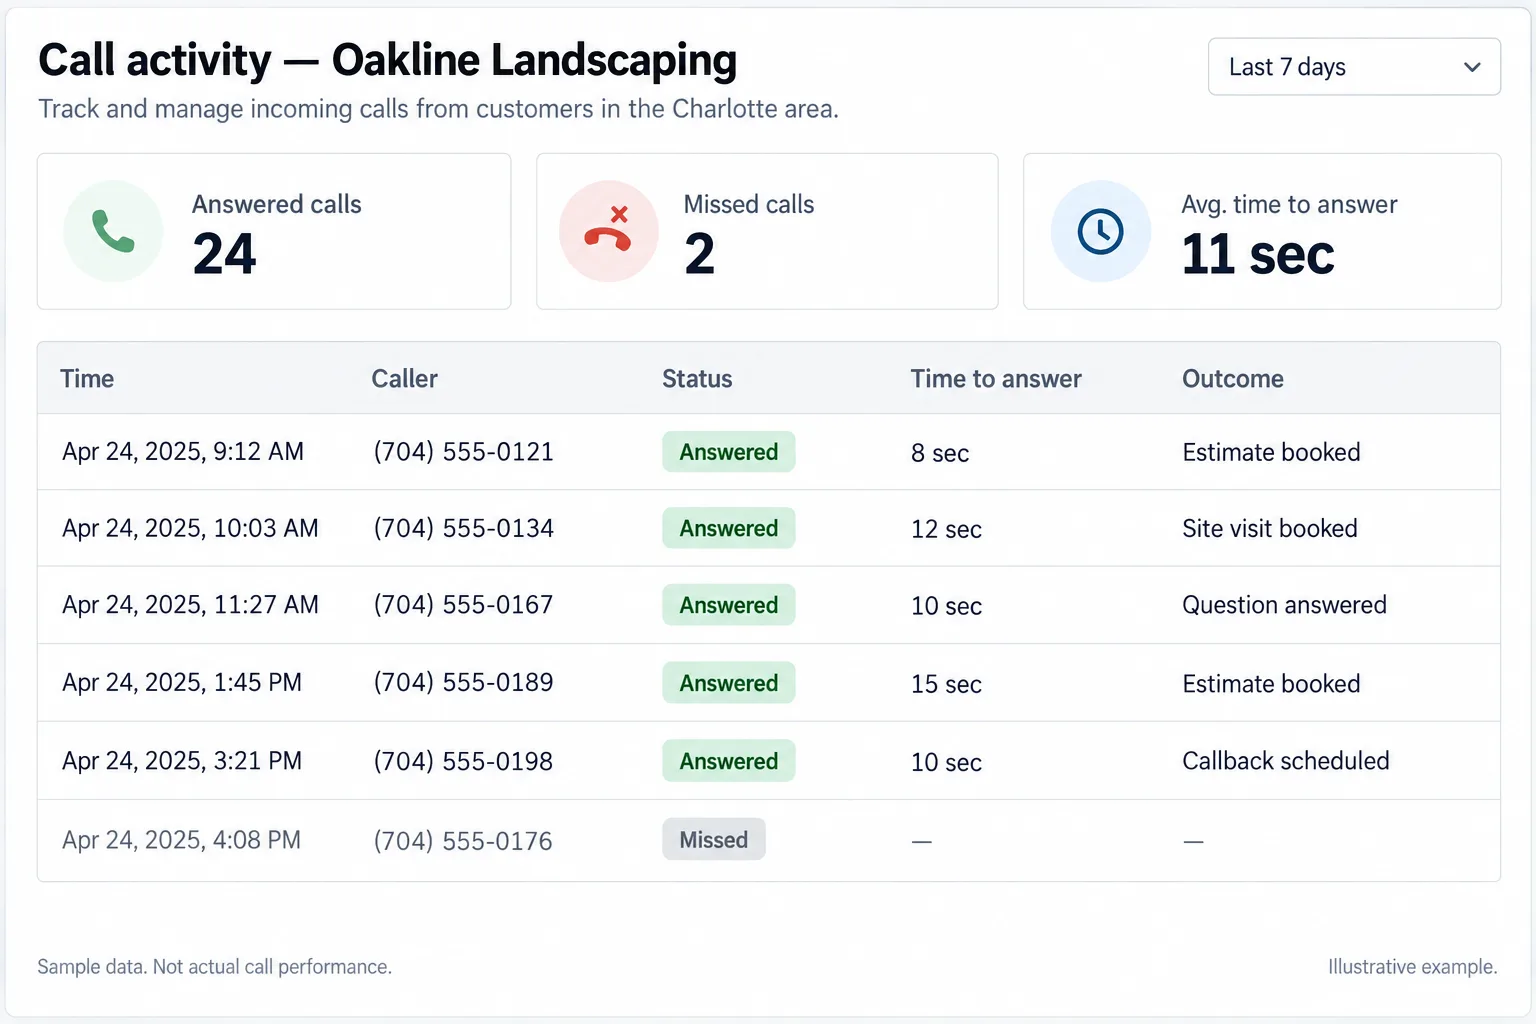The image size is (1536, 1024).
Task: Sort by the Time column header
Action: (x=87, y=379)
